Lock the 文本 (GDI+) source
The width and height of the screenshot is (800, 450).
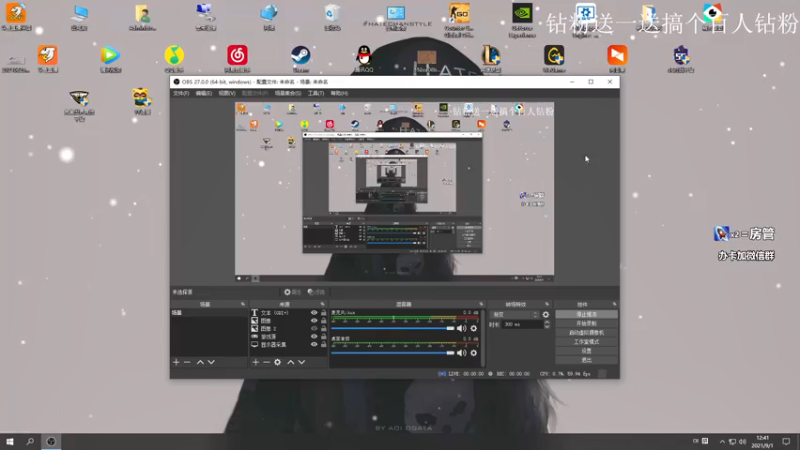323,313
